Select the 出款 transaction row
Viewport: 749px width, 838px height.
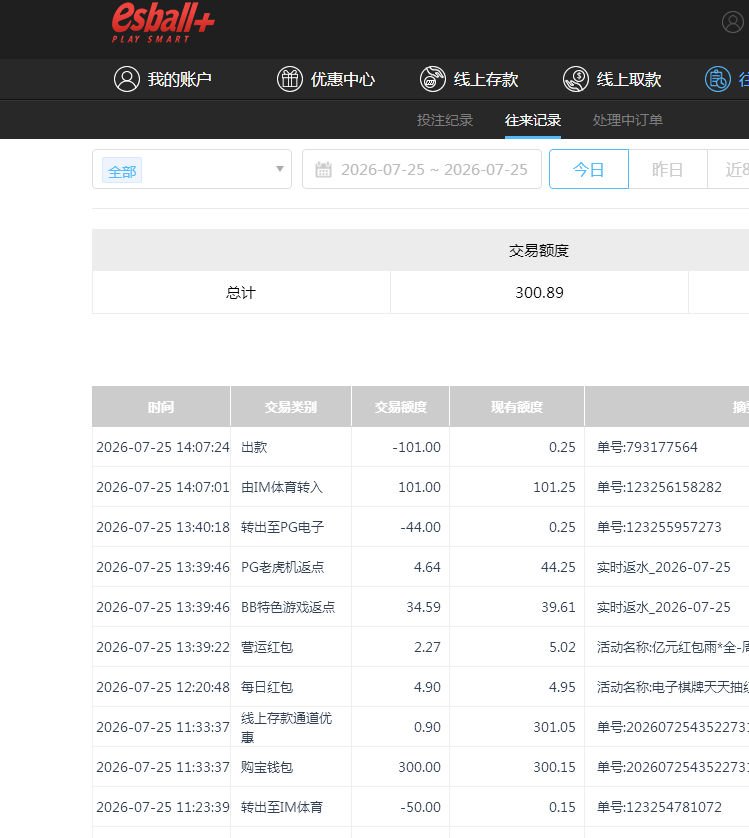254,447
